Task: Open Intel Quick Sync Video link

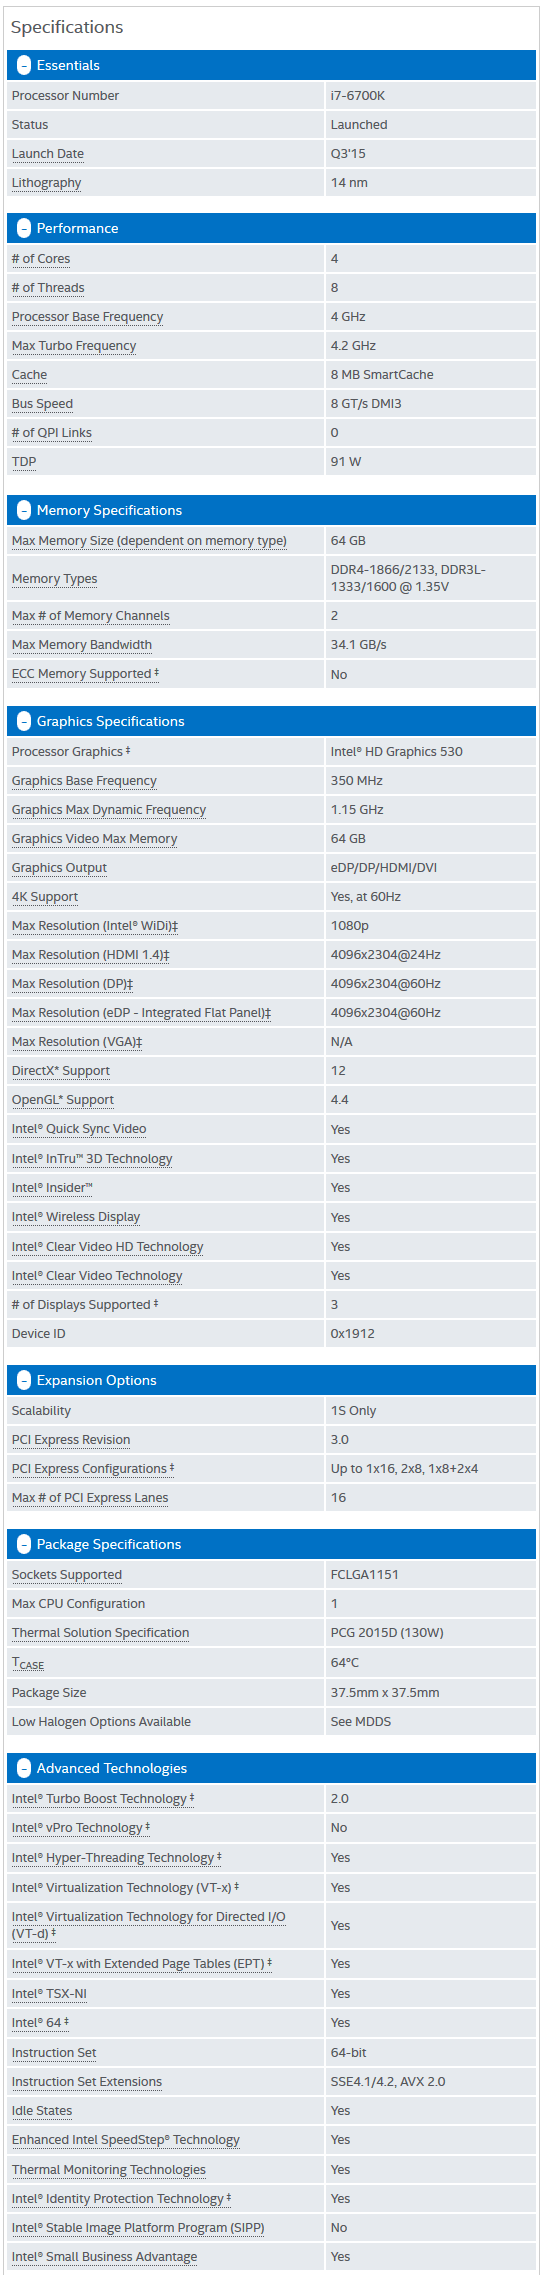Action: (79, 1129)
